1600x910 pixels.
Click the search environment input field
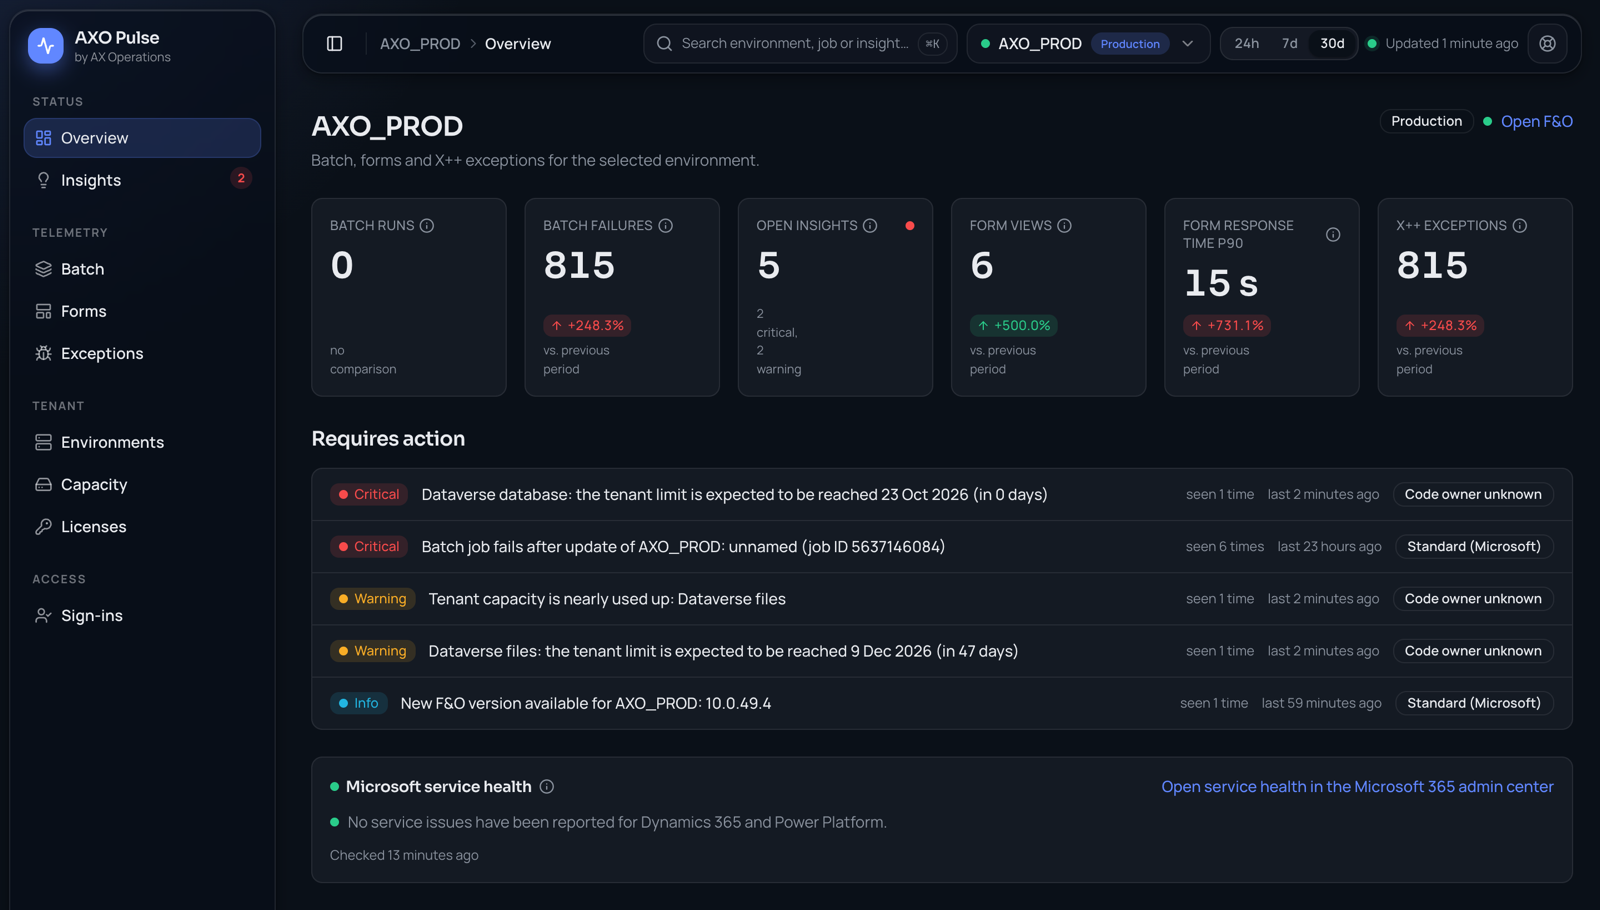pos(800,44)
